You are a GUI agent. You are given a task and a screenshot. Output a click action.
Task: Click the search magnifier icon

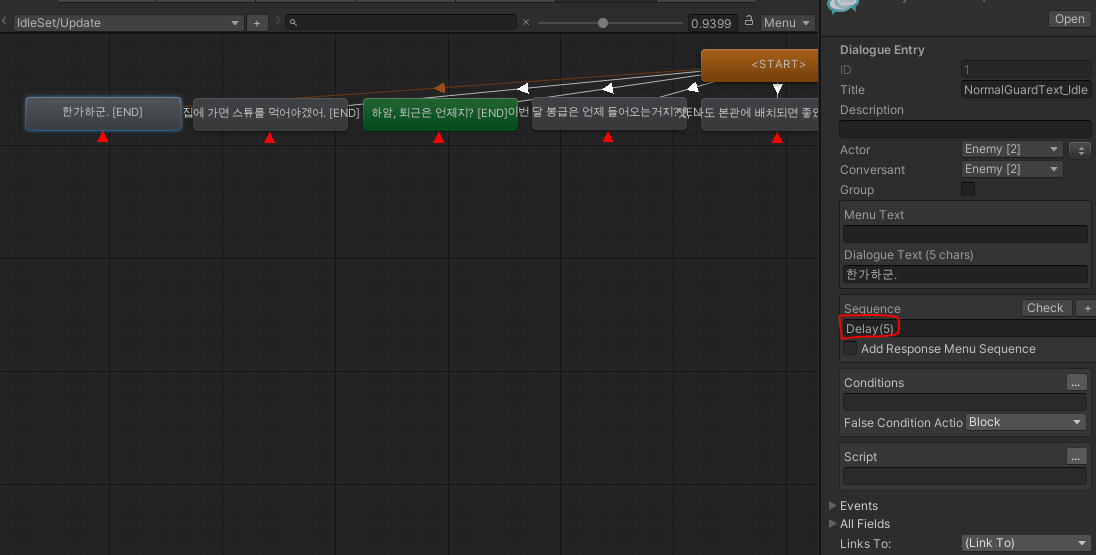coord(294,22)
